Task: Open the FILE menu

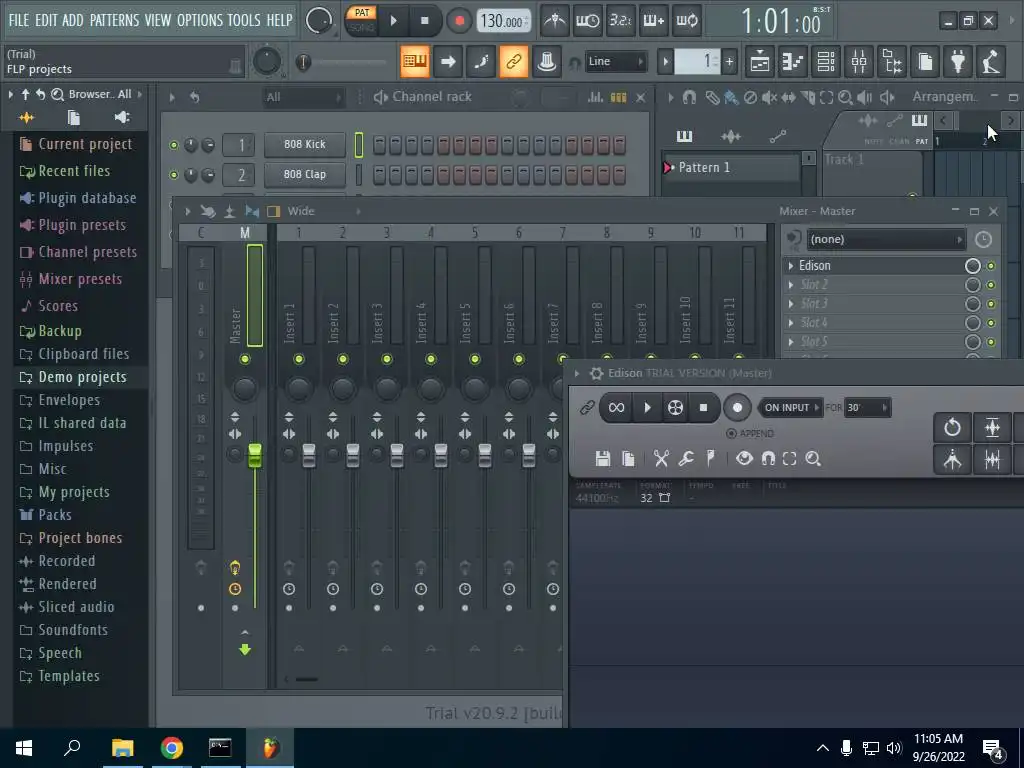Action: click(19, 20)
